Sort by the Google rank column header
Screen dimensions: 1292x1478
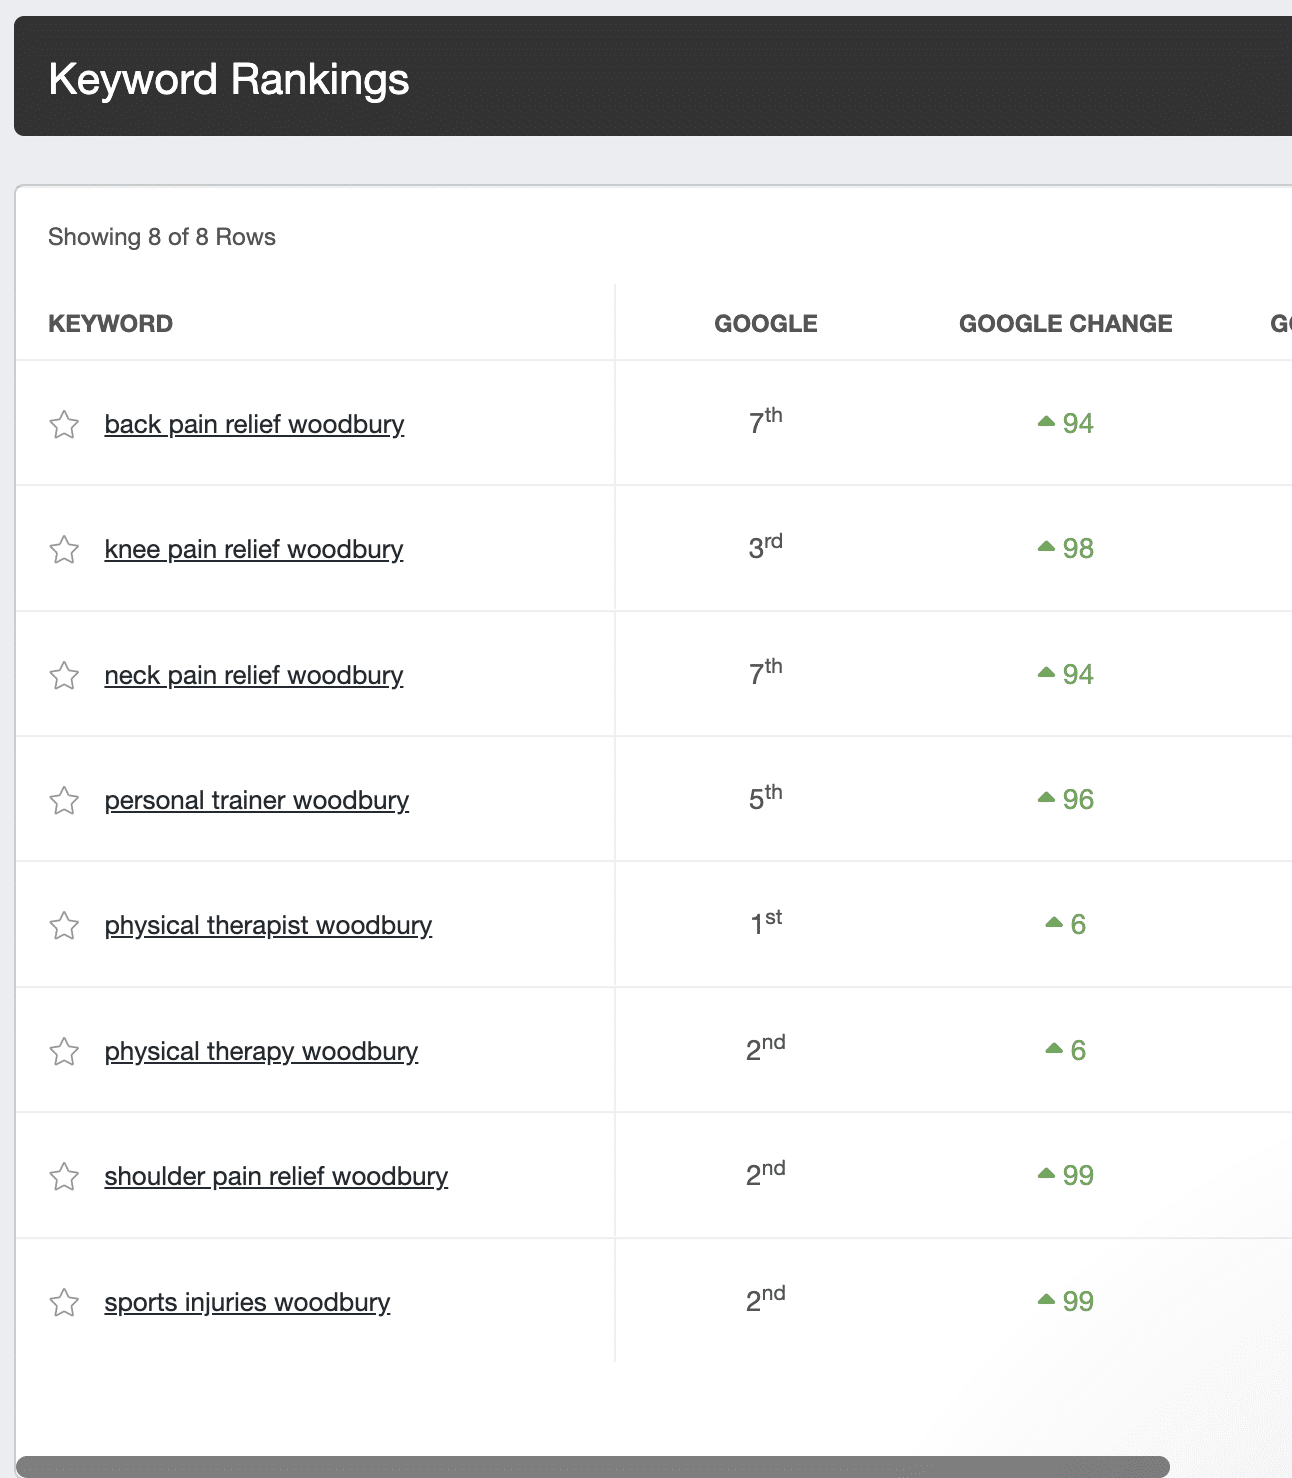(x=766, y=324)
